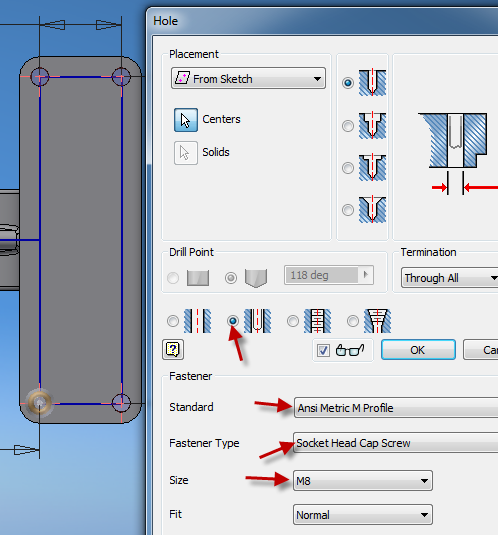Select the tapped hole radio button
498x535 pixels.
click(293, 321)
